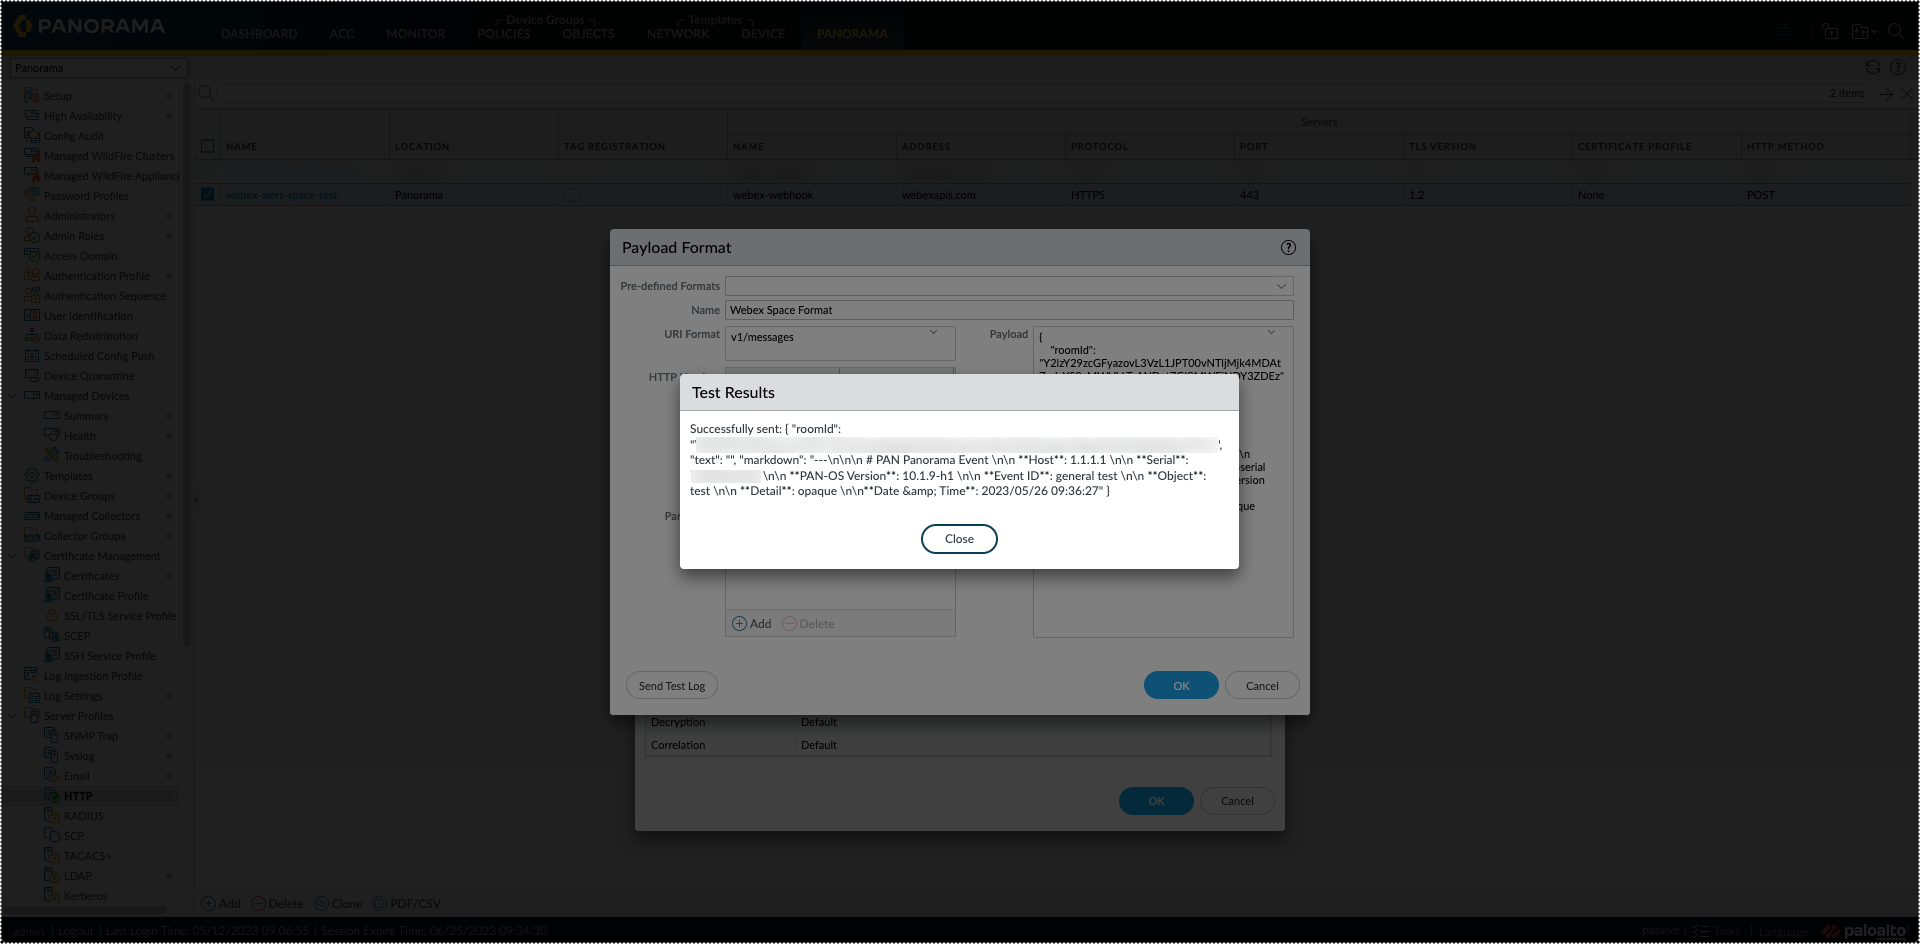Open Syslog server profile
Viewport: 1920px width, 944px height.
click(x=79, y=756)
